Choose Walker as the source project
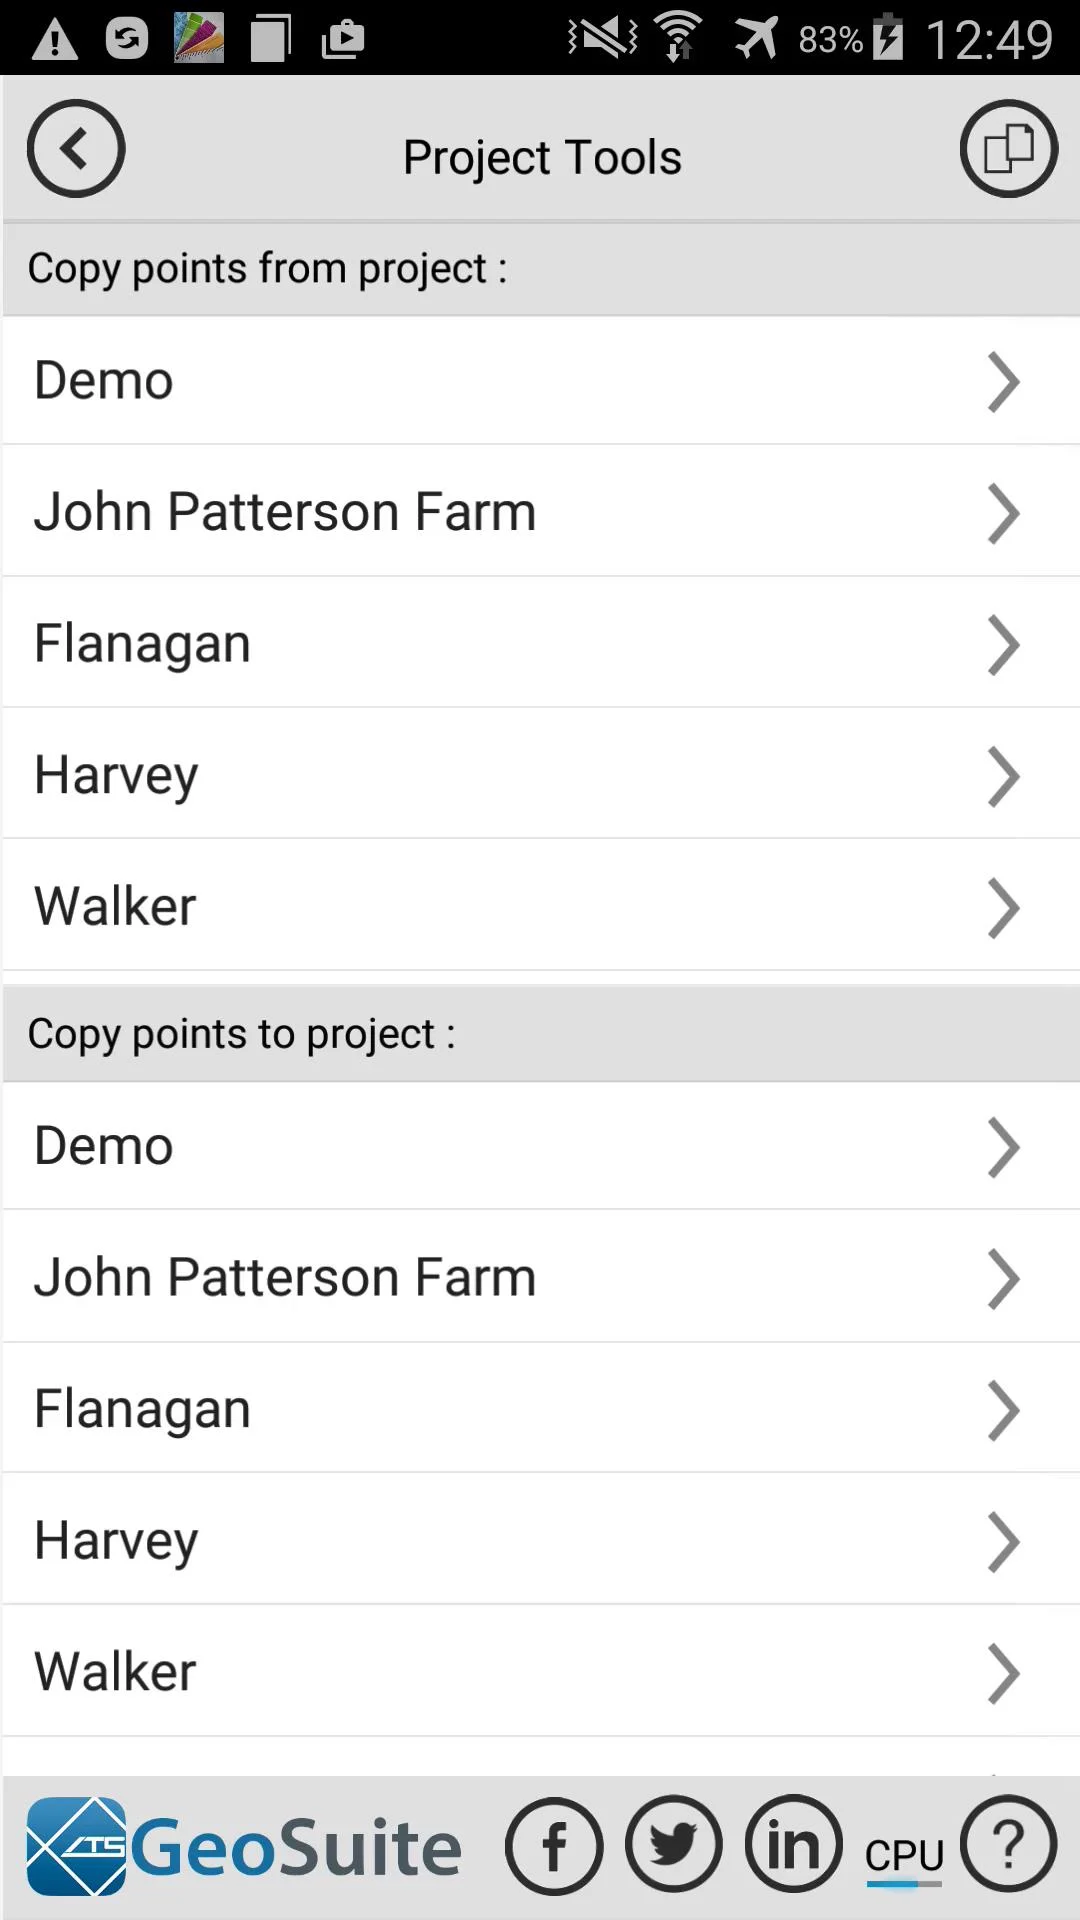 pos(540,906)
